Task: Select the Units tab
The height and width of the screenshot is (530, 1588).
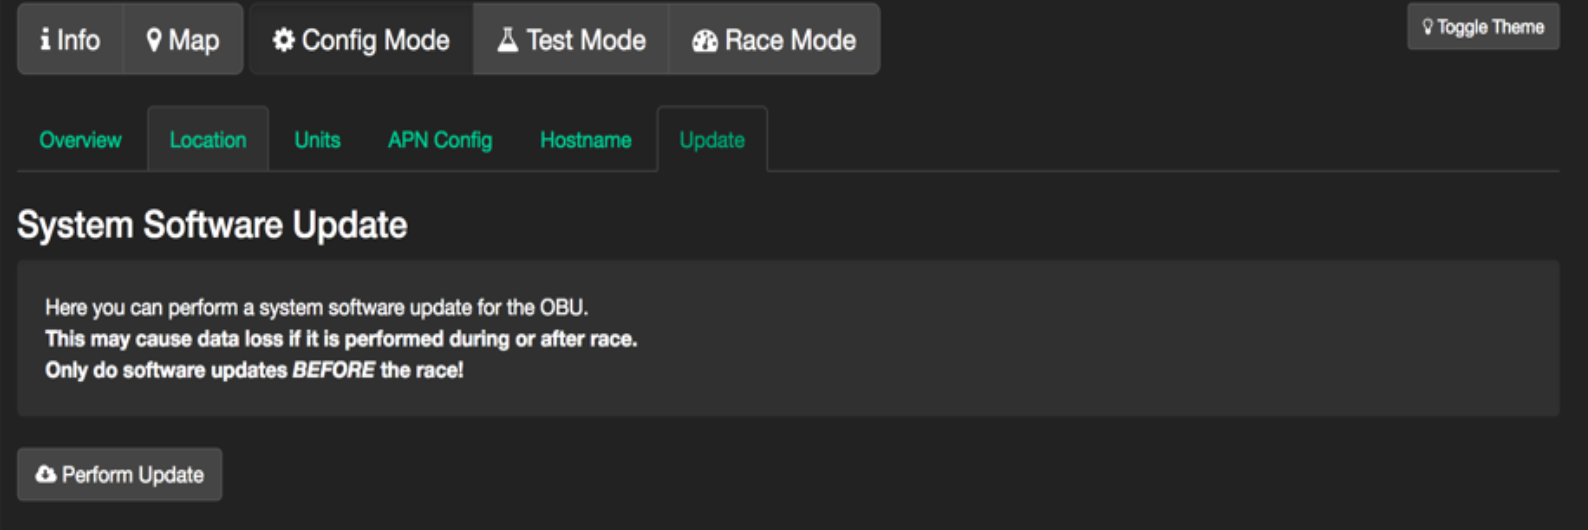Action: click(317, 140)
